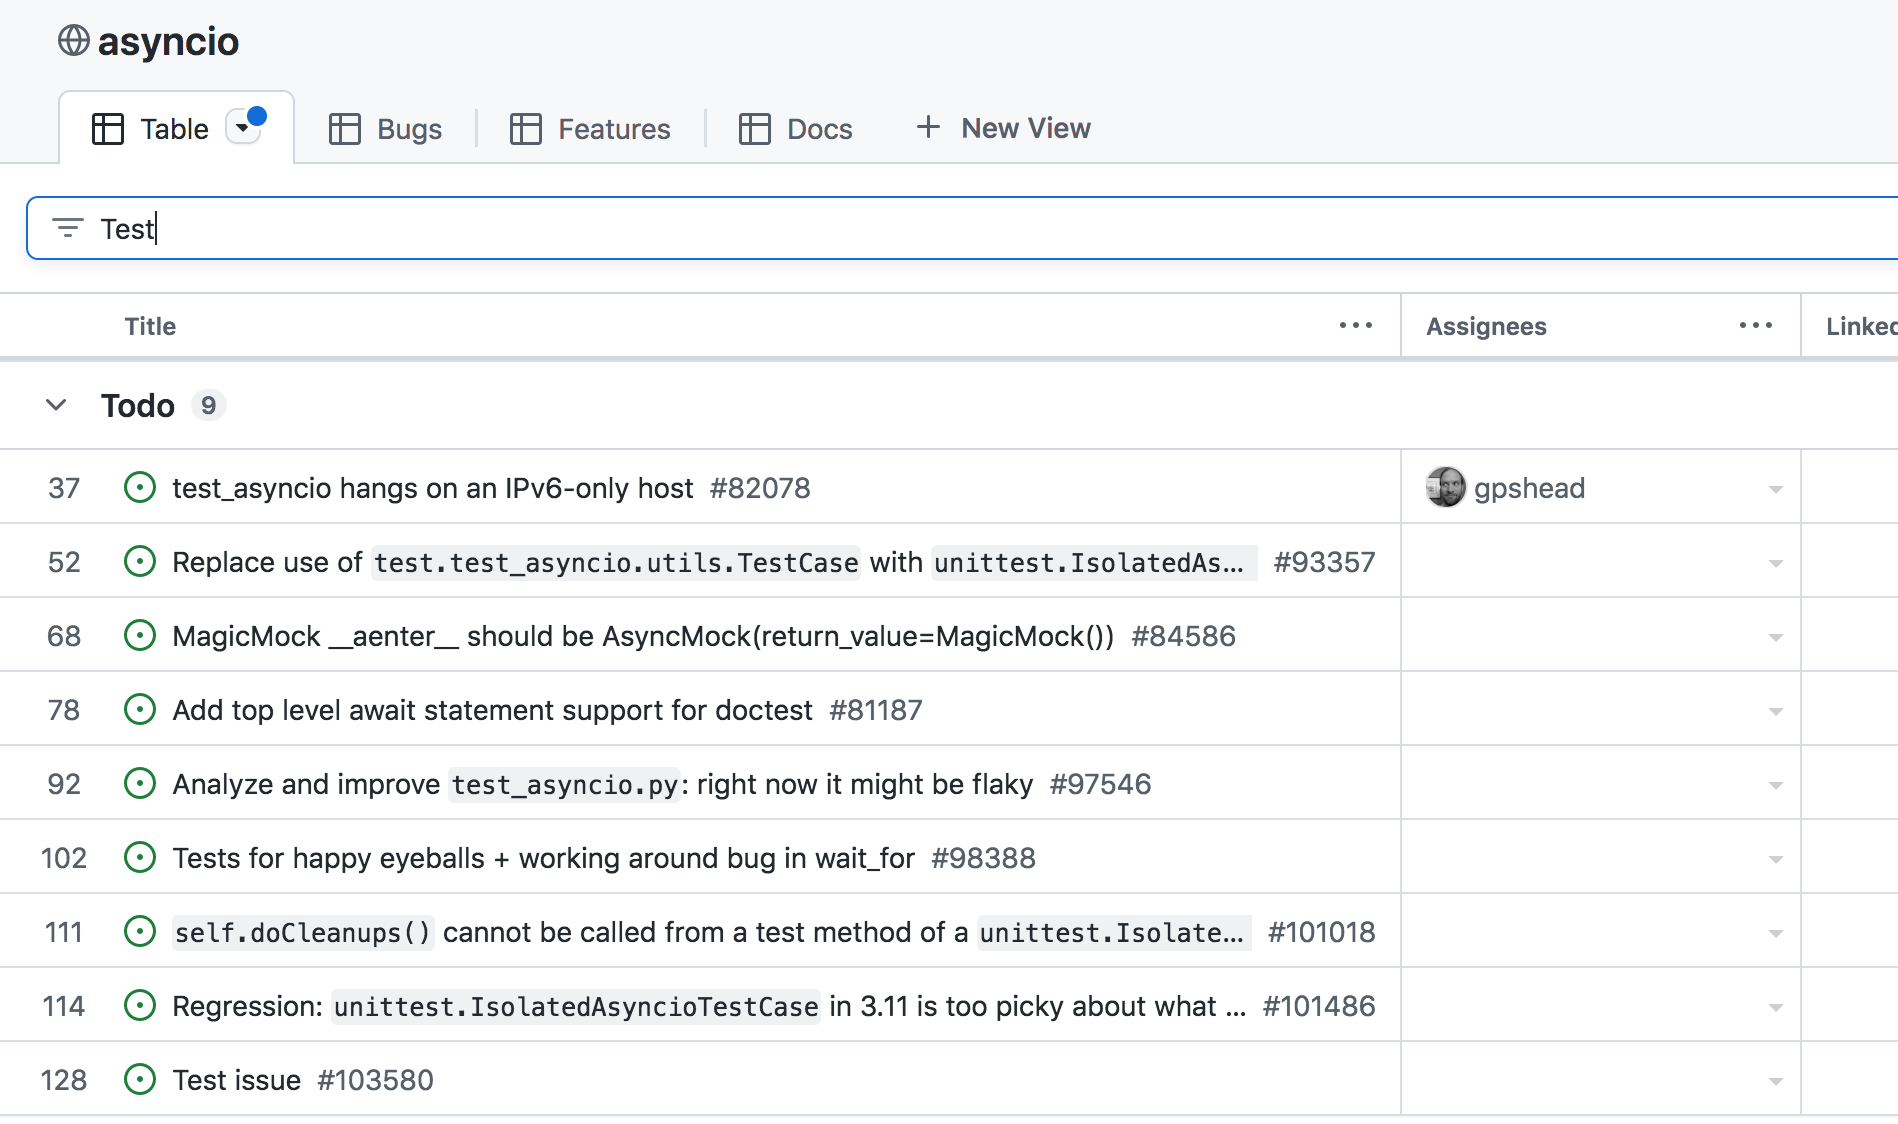Switch to the Features view tab
The height and width of the screenshot is (1124, 1898).
click(590, 129)
